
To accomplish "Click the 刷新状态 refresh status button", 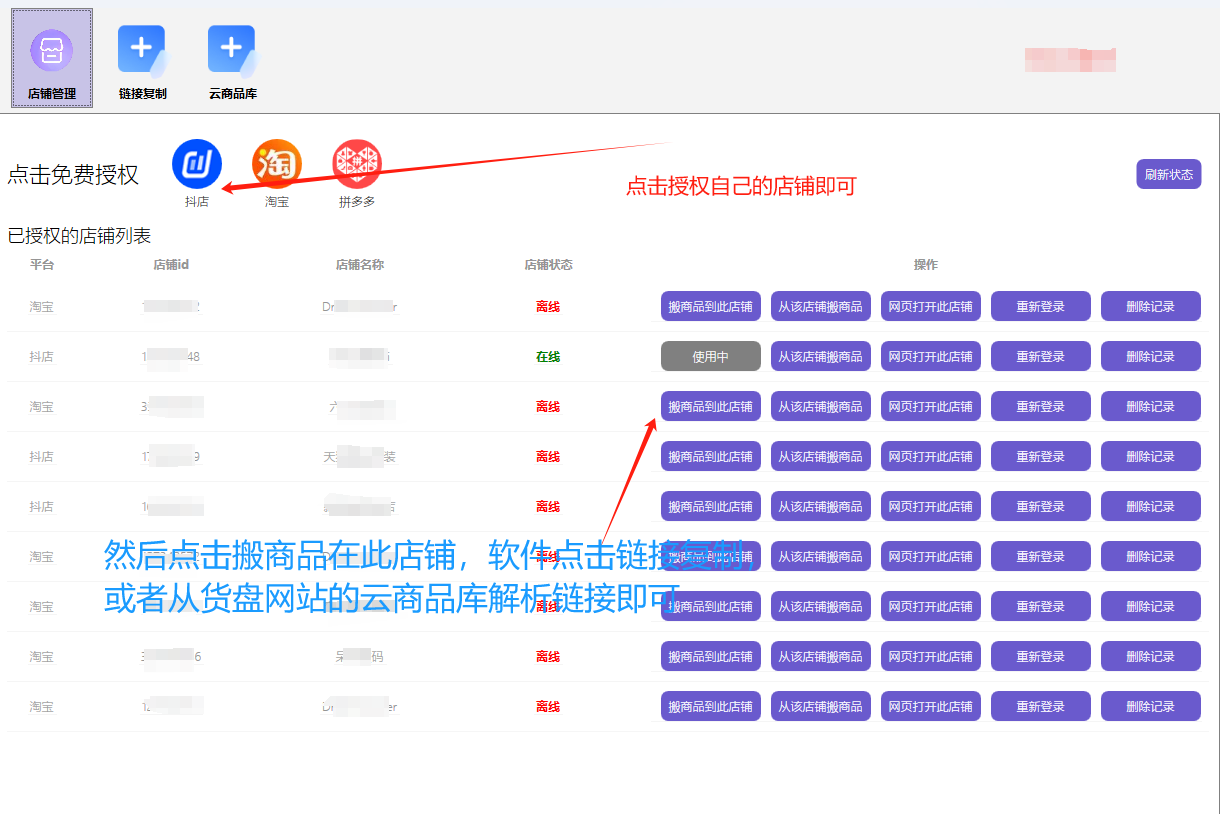I will click(1169, 174).
